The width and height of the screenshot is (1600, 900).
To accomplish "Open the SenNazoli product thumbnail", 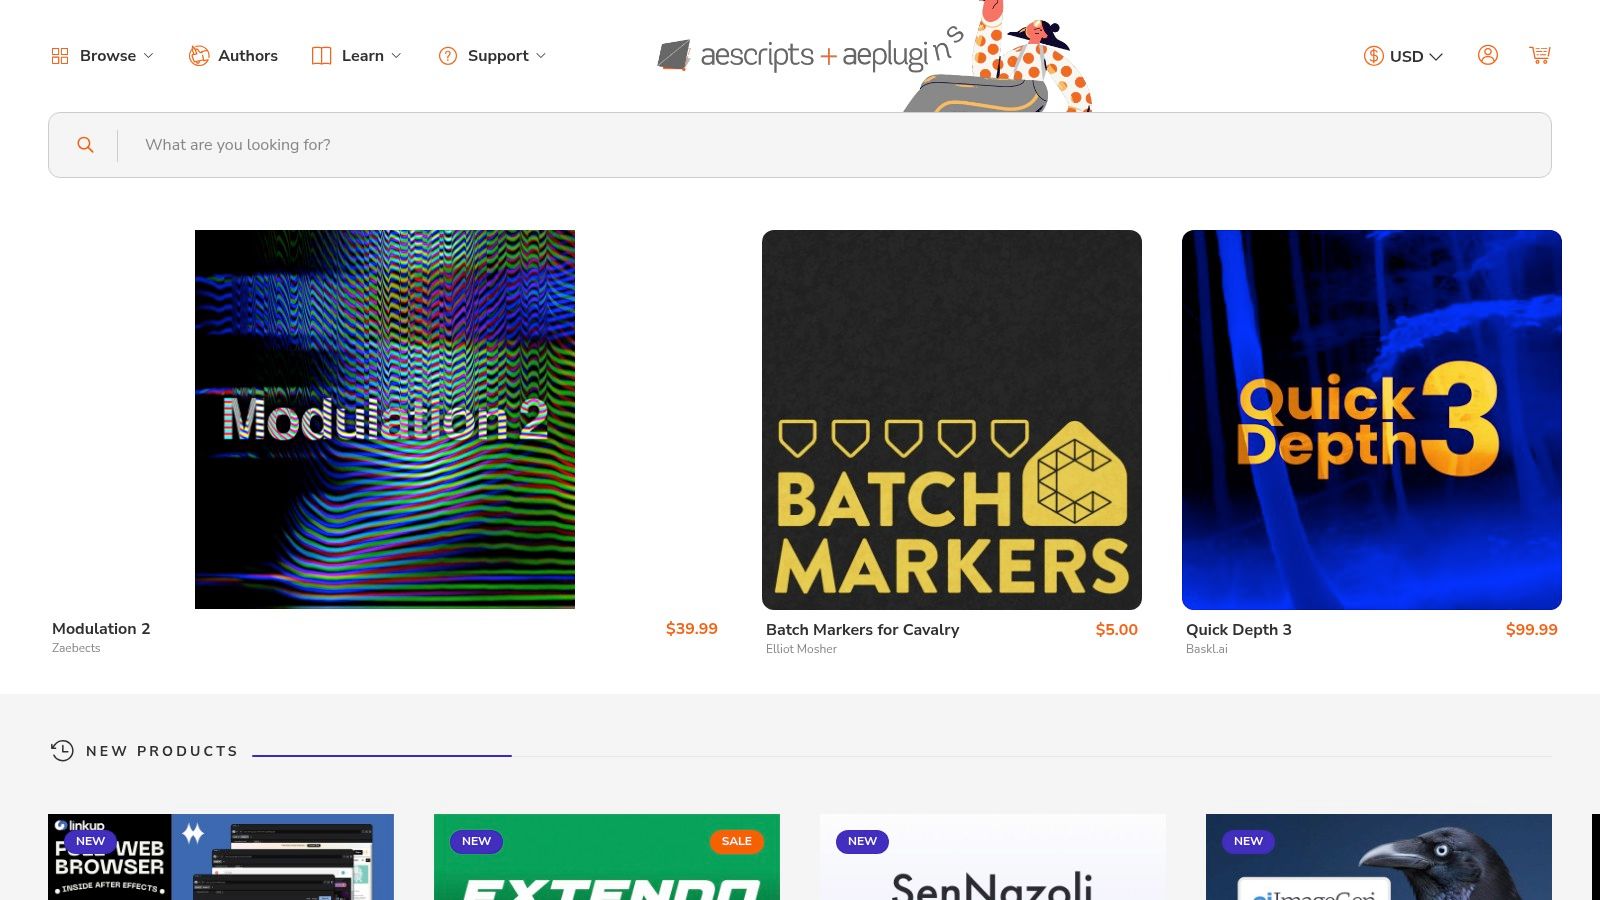I will point(993,857).
